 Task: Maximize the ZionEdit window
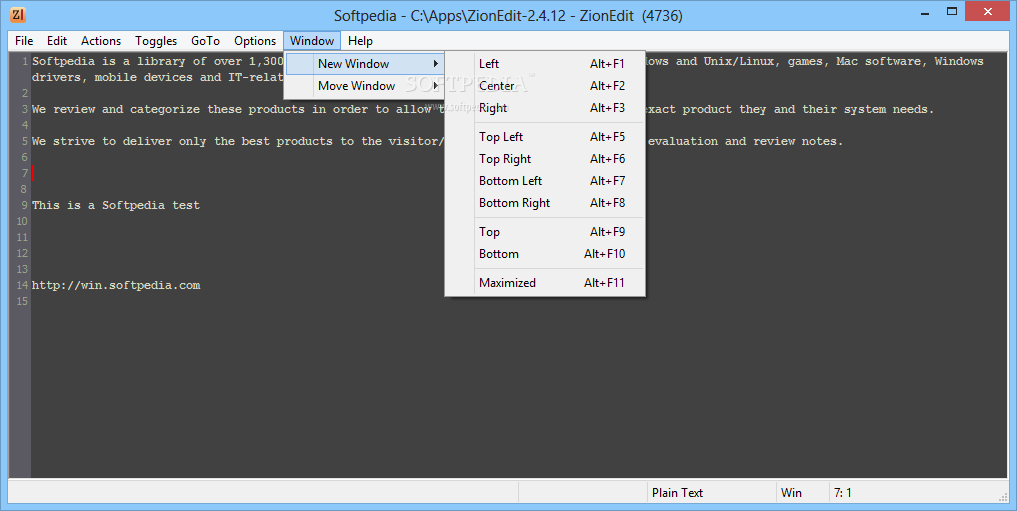(951, 11)
